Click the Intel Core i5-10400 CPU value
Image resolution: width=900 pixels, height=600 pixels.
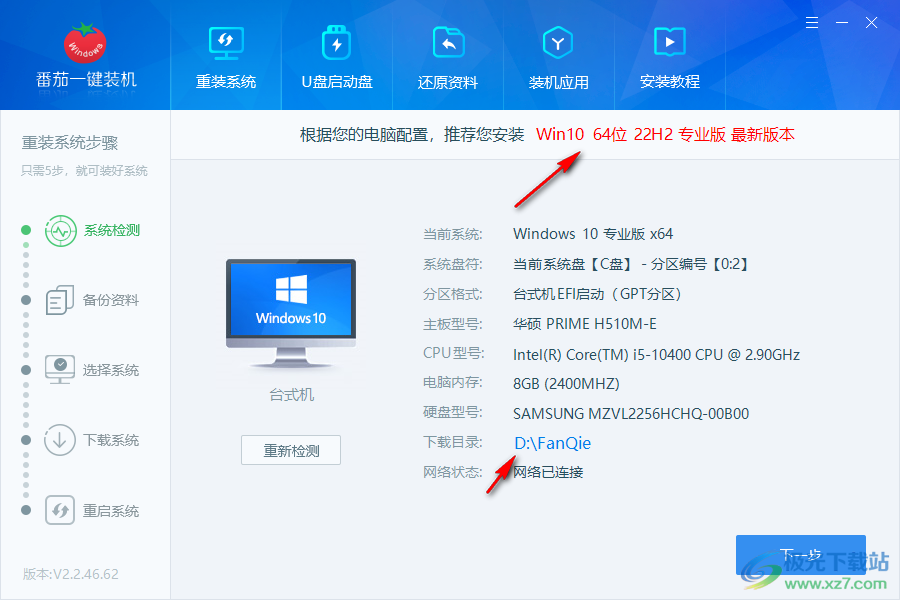pos(657,355)
